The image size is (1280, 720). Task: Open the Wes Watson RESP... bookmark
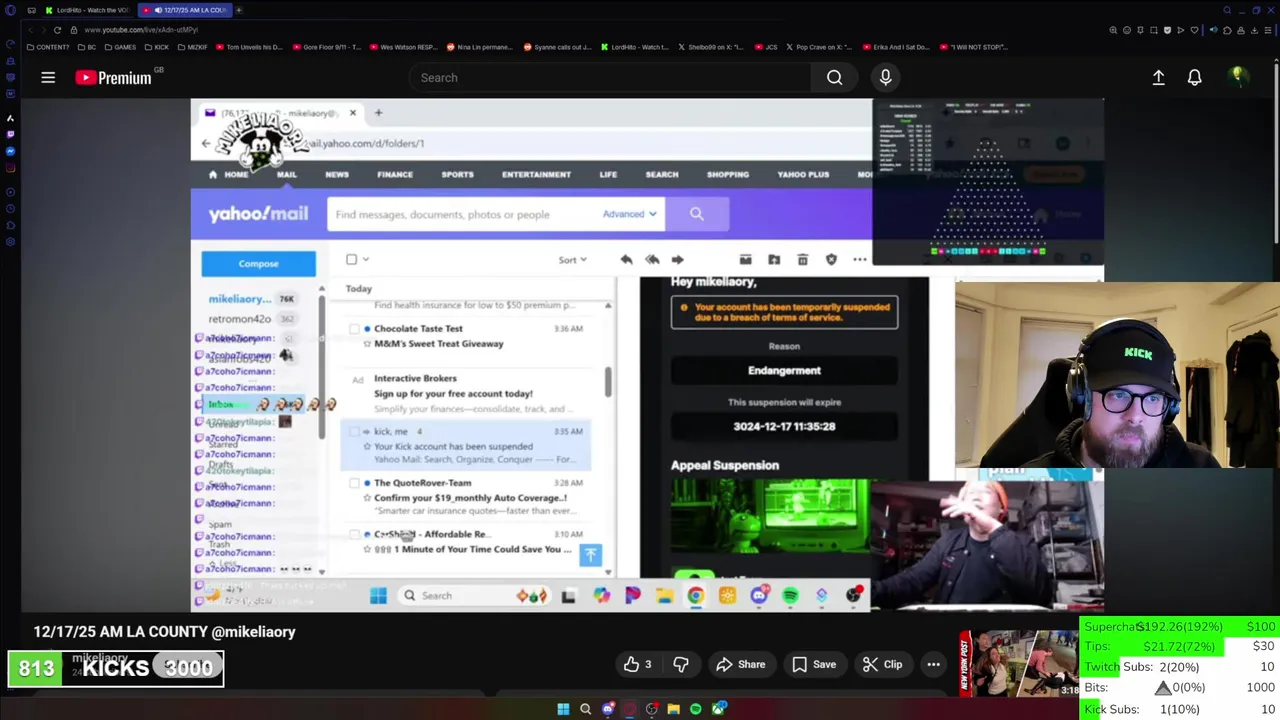[x=404, y=47]
